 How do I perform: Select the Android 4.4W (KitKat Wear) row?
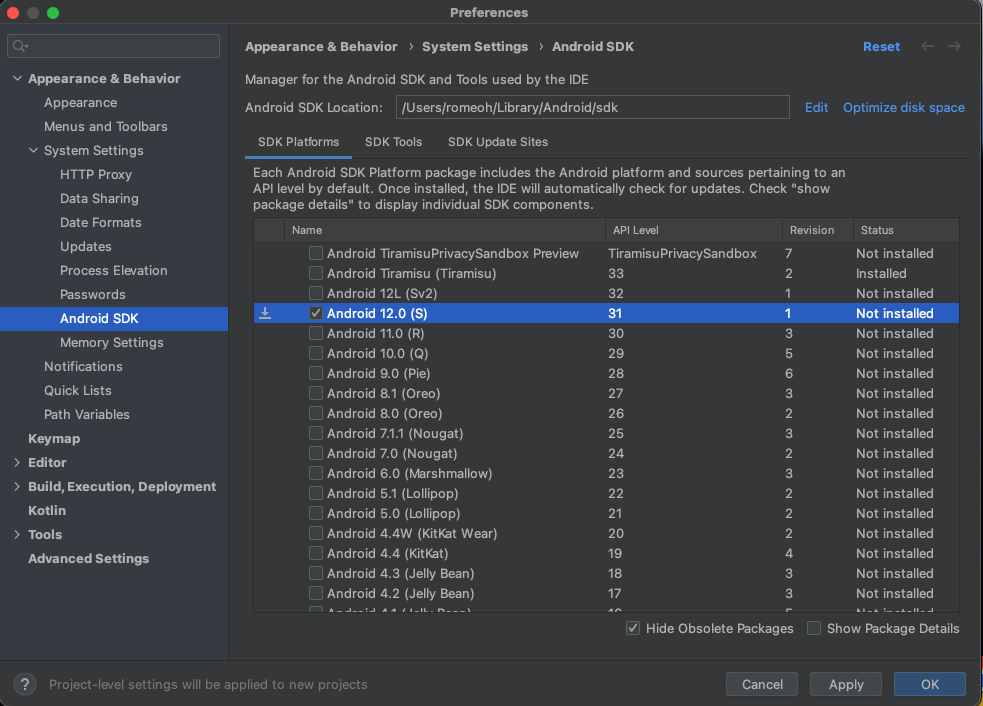(x=606, y=533)
